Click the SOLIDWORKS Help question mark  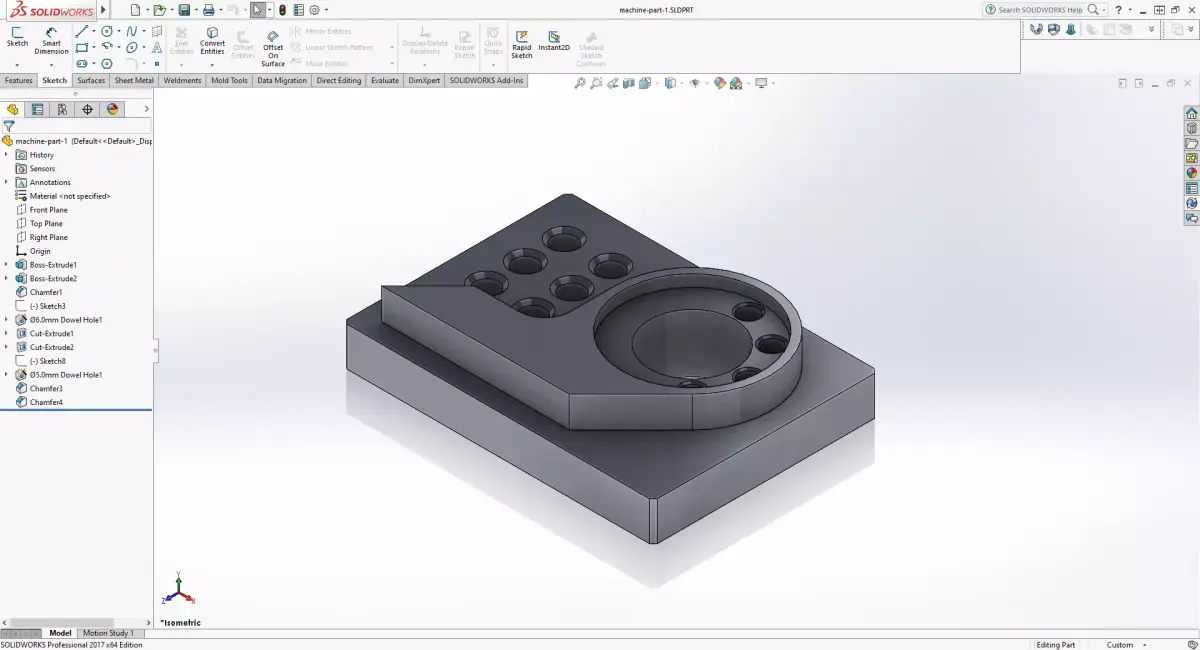point(1117,9)
